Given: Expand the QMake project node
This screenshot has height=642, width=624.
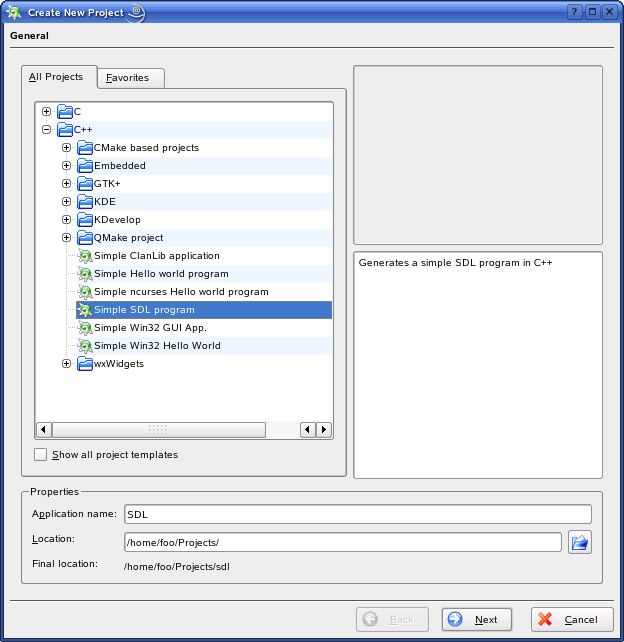Looking at the screenshot, I should 66,237.
